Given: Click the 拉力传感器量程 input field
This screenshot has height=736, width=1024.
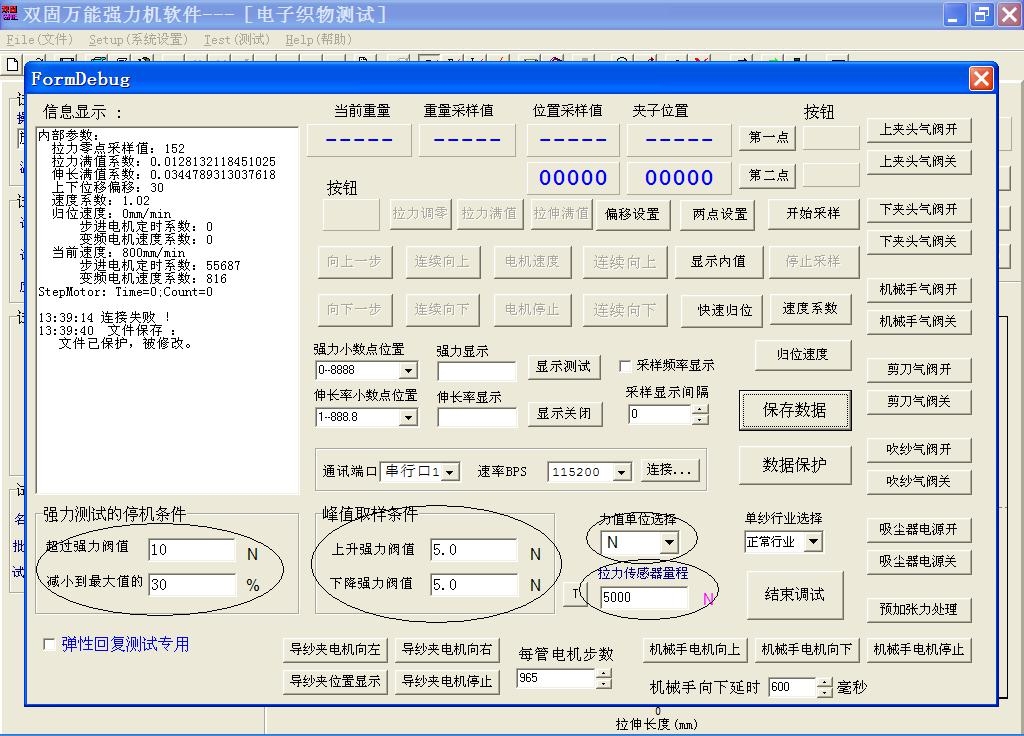Looking at the screenshot, I should point(644,597).
